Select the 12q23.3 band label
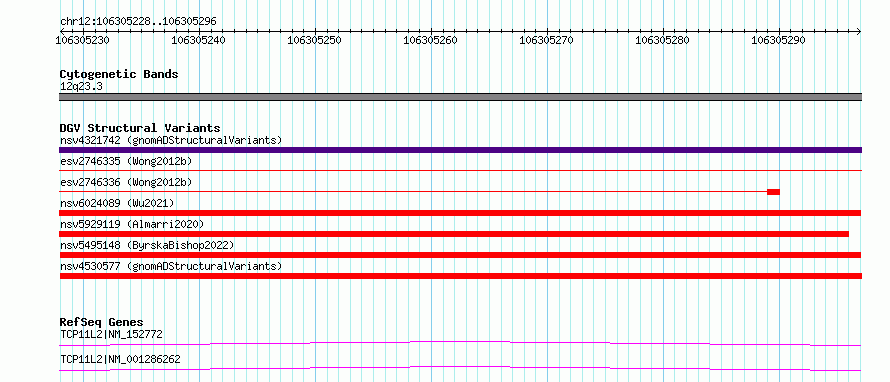This screenshot has height=382, width=890. click(81, 87)
